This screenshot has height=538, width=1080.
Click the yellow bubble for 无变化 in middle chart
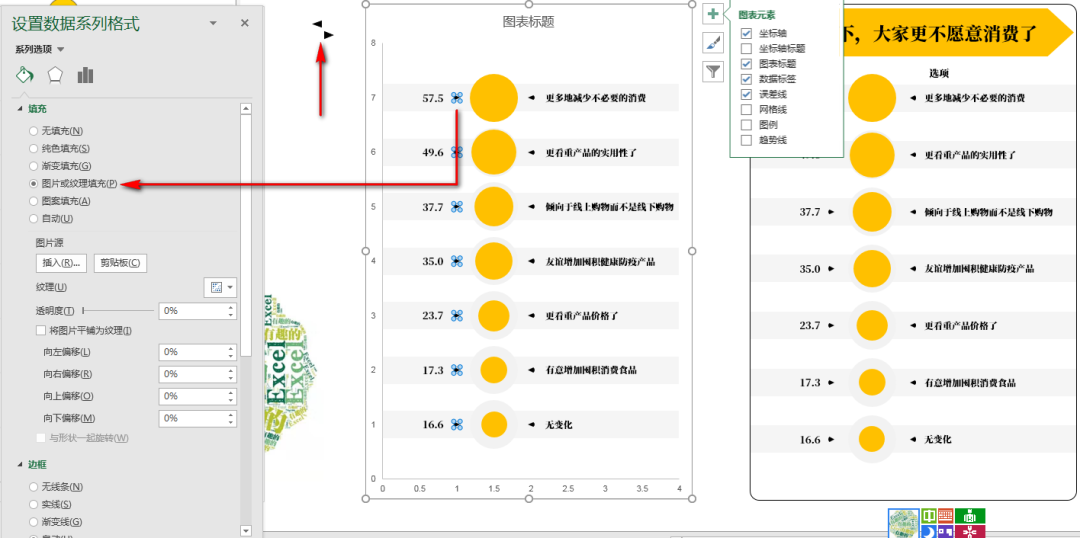pyautogui.click(x=494, y=424)
